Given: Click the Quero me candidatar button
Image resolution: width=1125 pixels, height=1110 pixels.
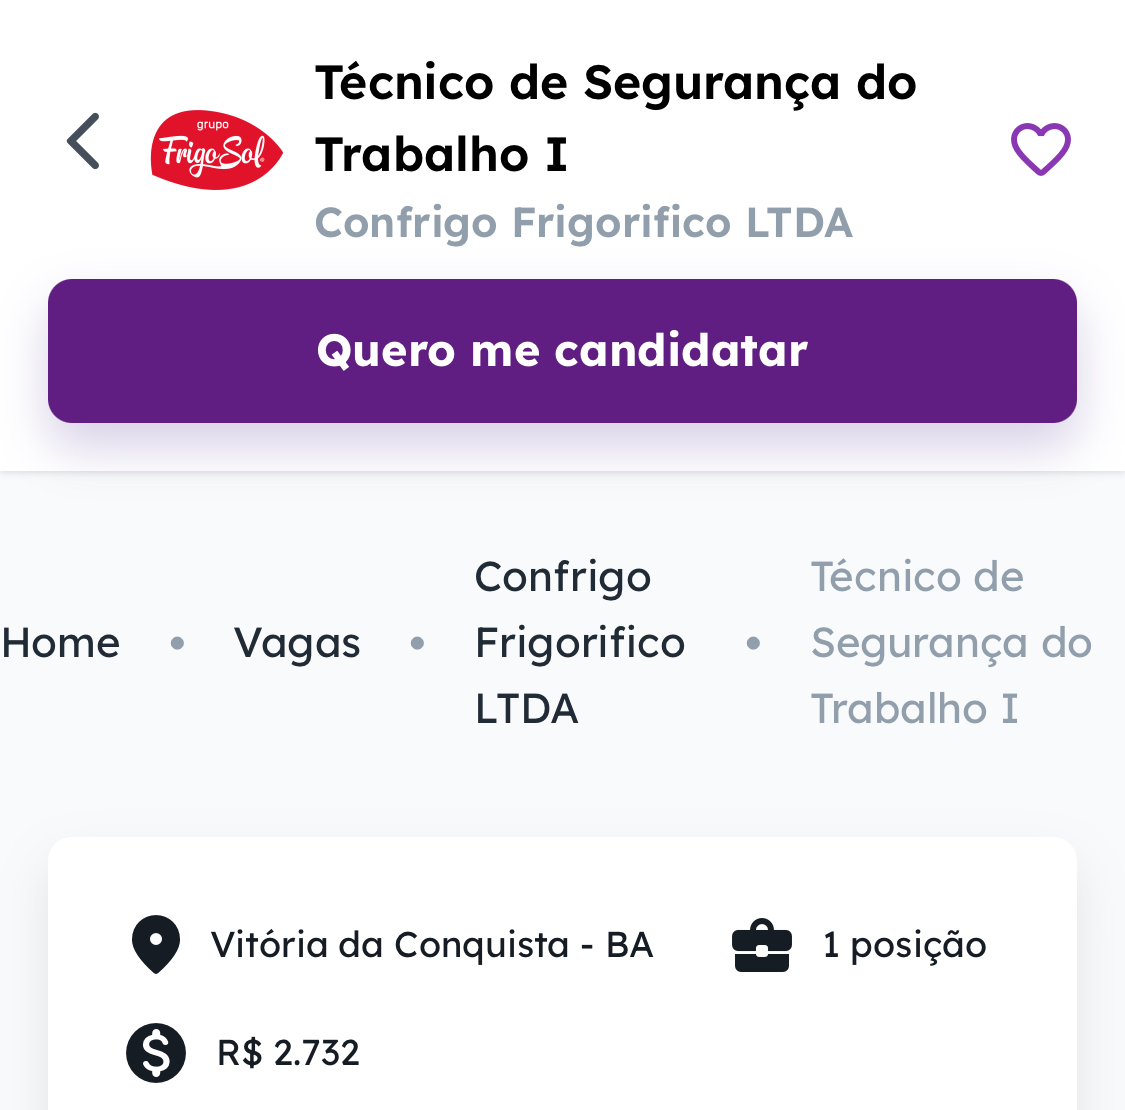Looking at the screenshot, I should pyautogui.click(x=562, y=351).
